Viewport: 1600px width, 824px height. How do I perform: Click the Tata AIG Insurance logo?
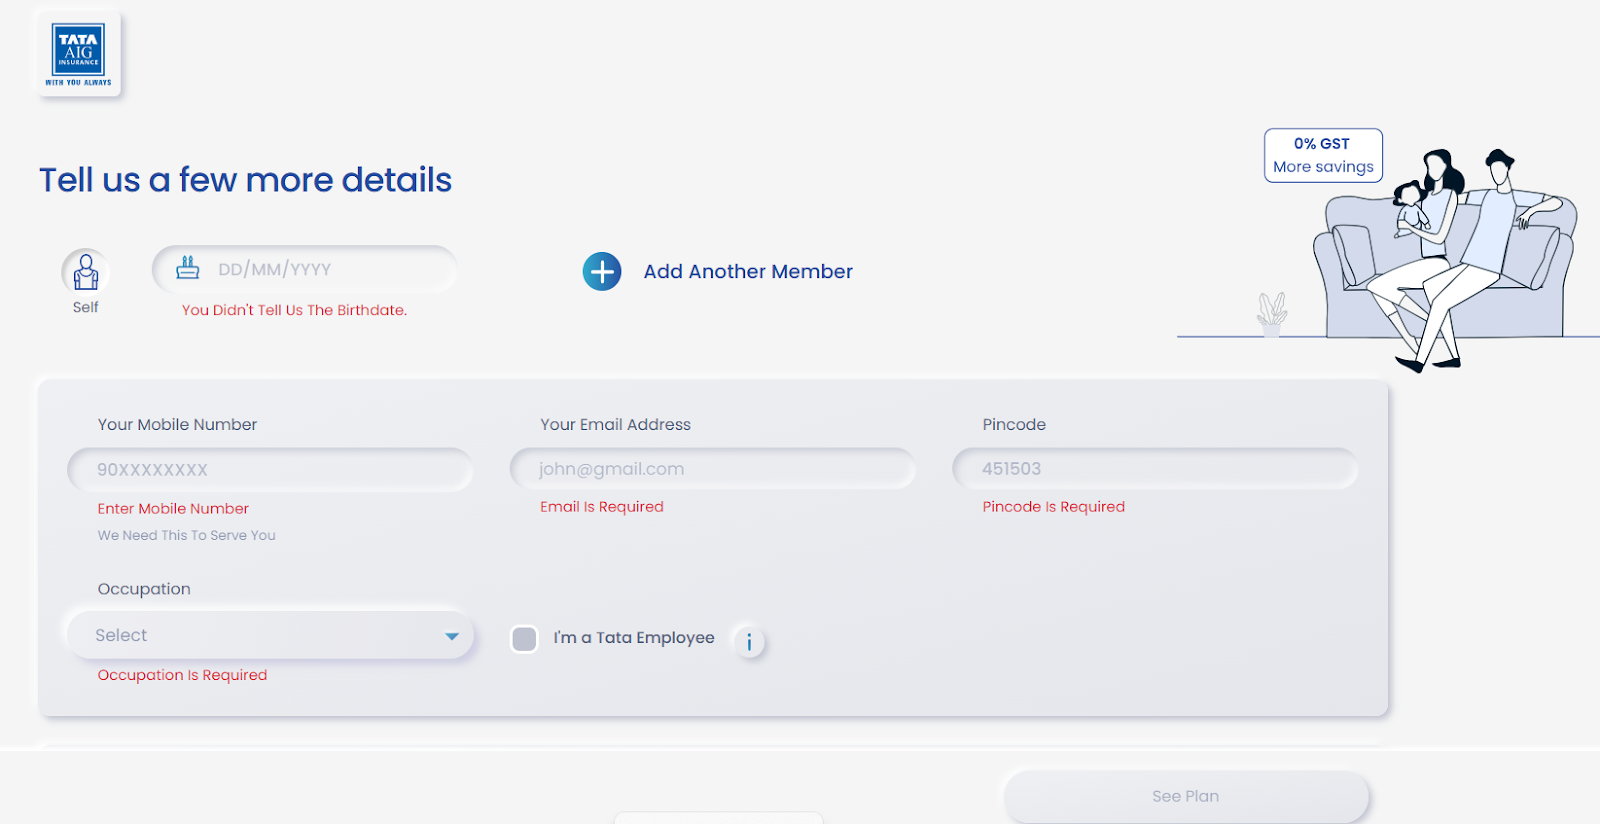(x=79, y=54)
